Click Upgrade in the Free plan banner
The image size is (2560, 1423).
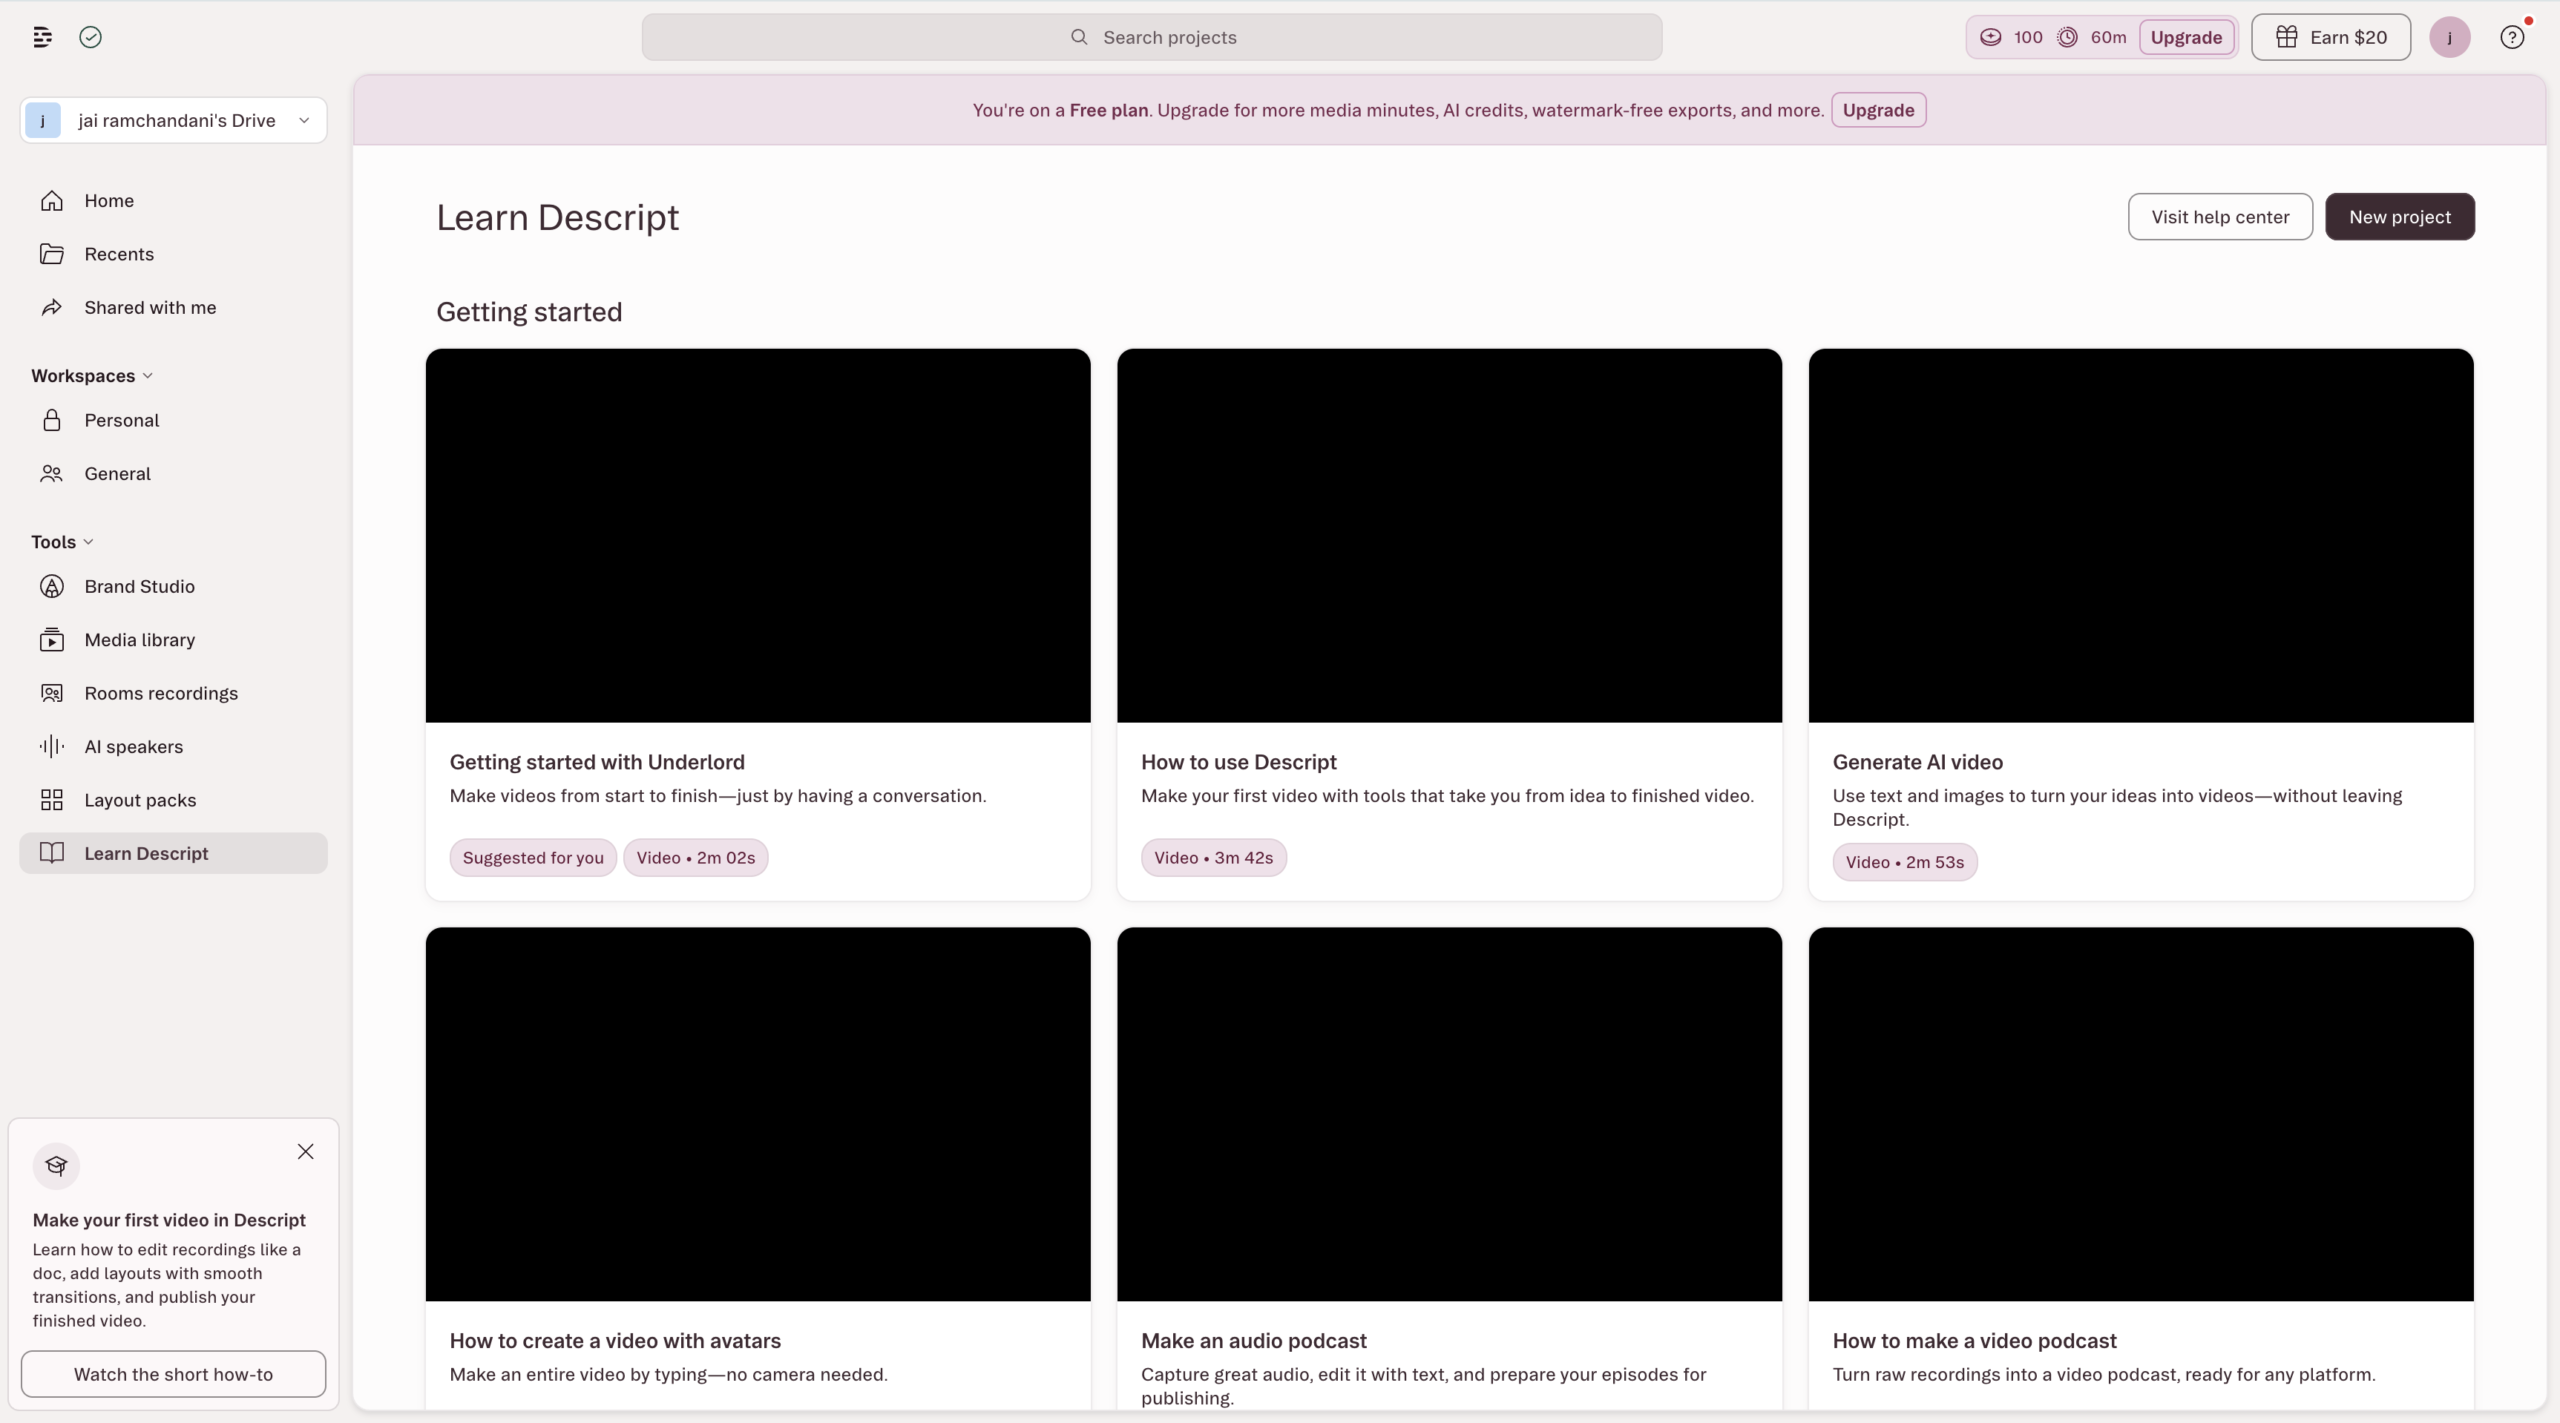[x=1878, y=110]
